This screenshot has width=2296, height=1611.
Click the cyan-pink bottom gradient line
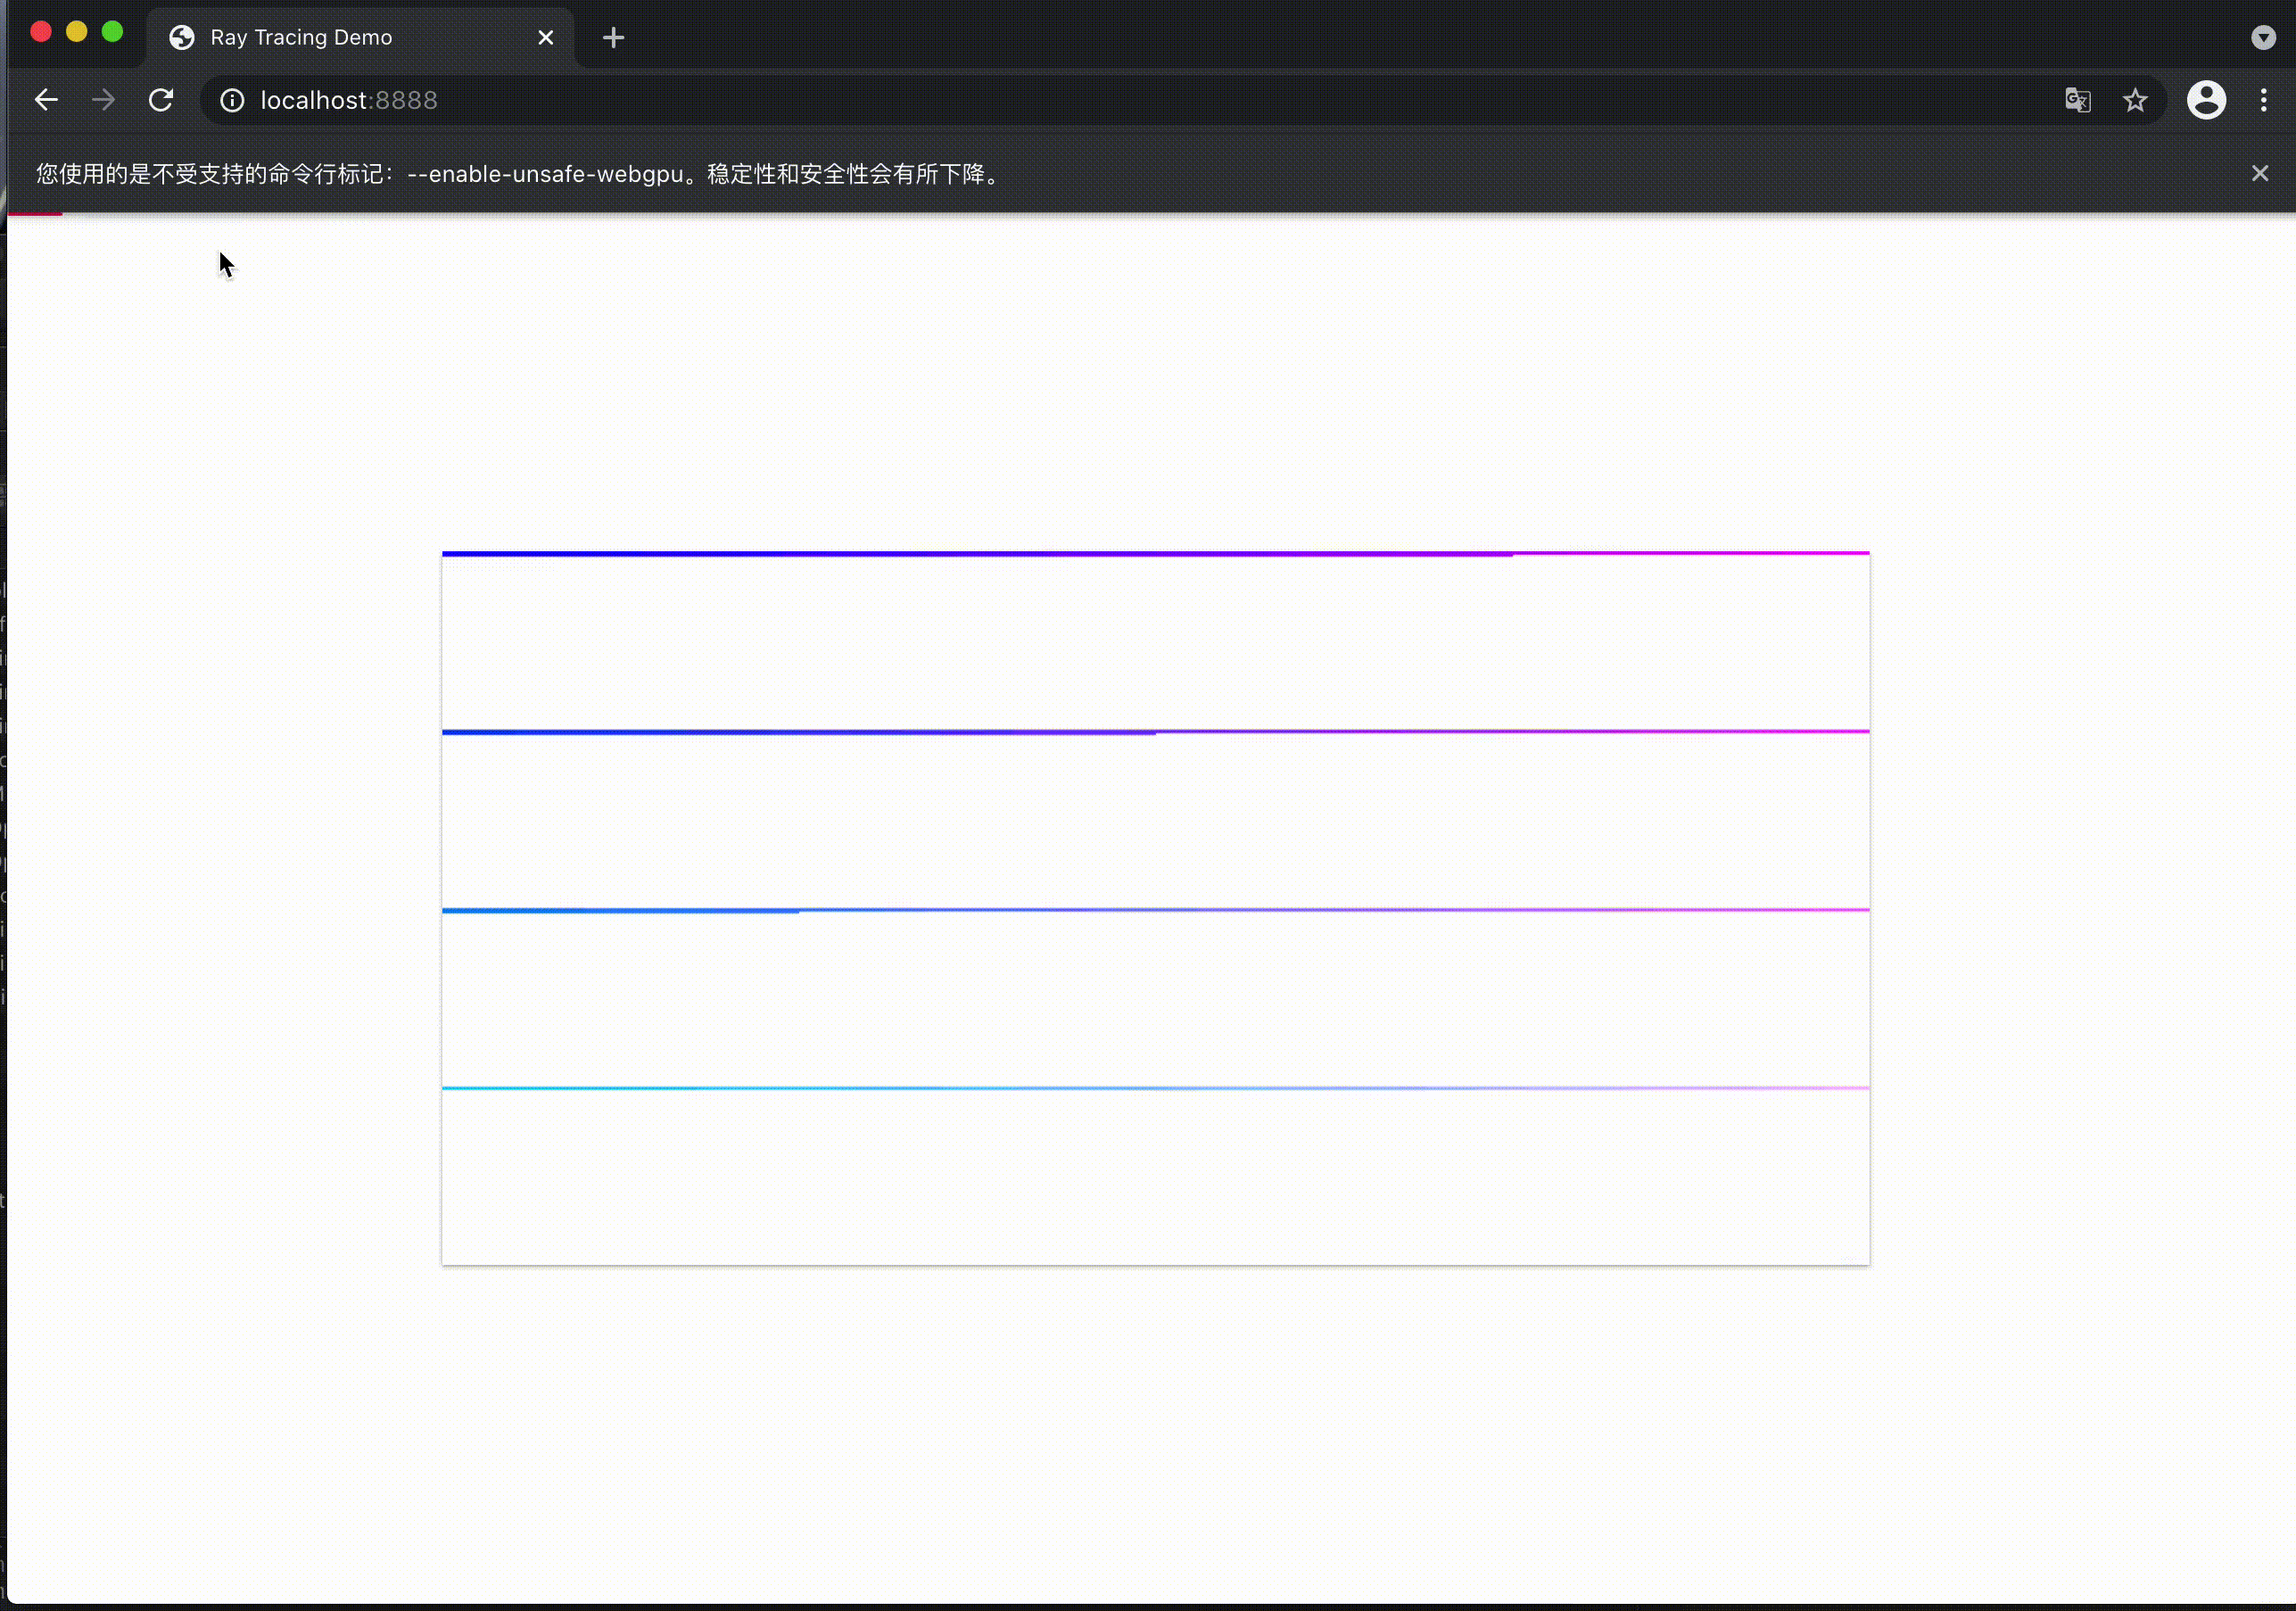pyautogui.click(x=1155, y=1088)
